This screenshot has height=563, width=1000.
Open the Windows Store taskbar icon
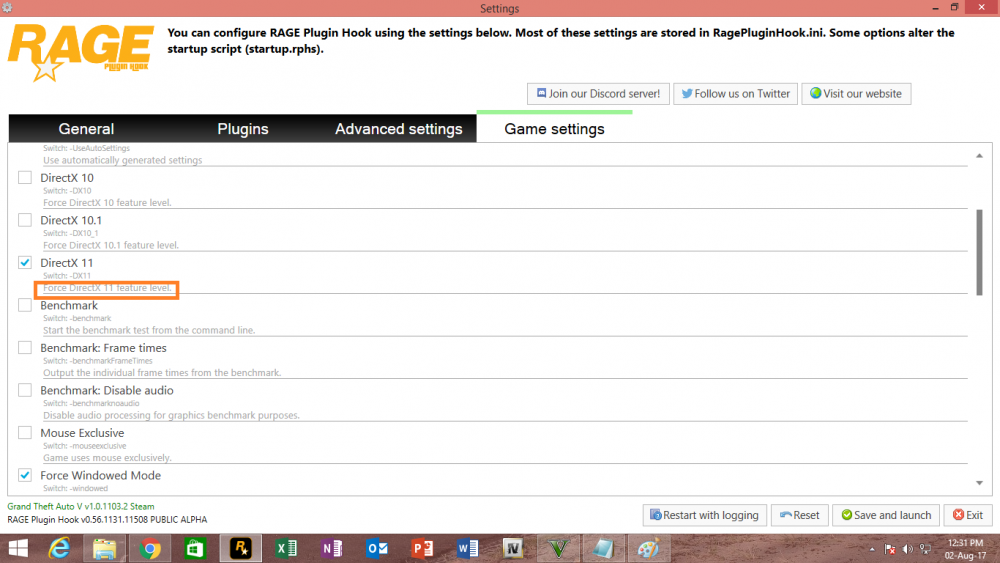[195, 548]
